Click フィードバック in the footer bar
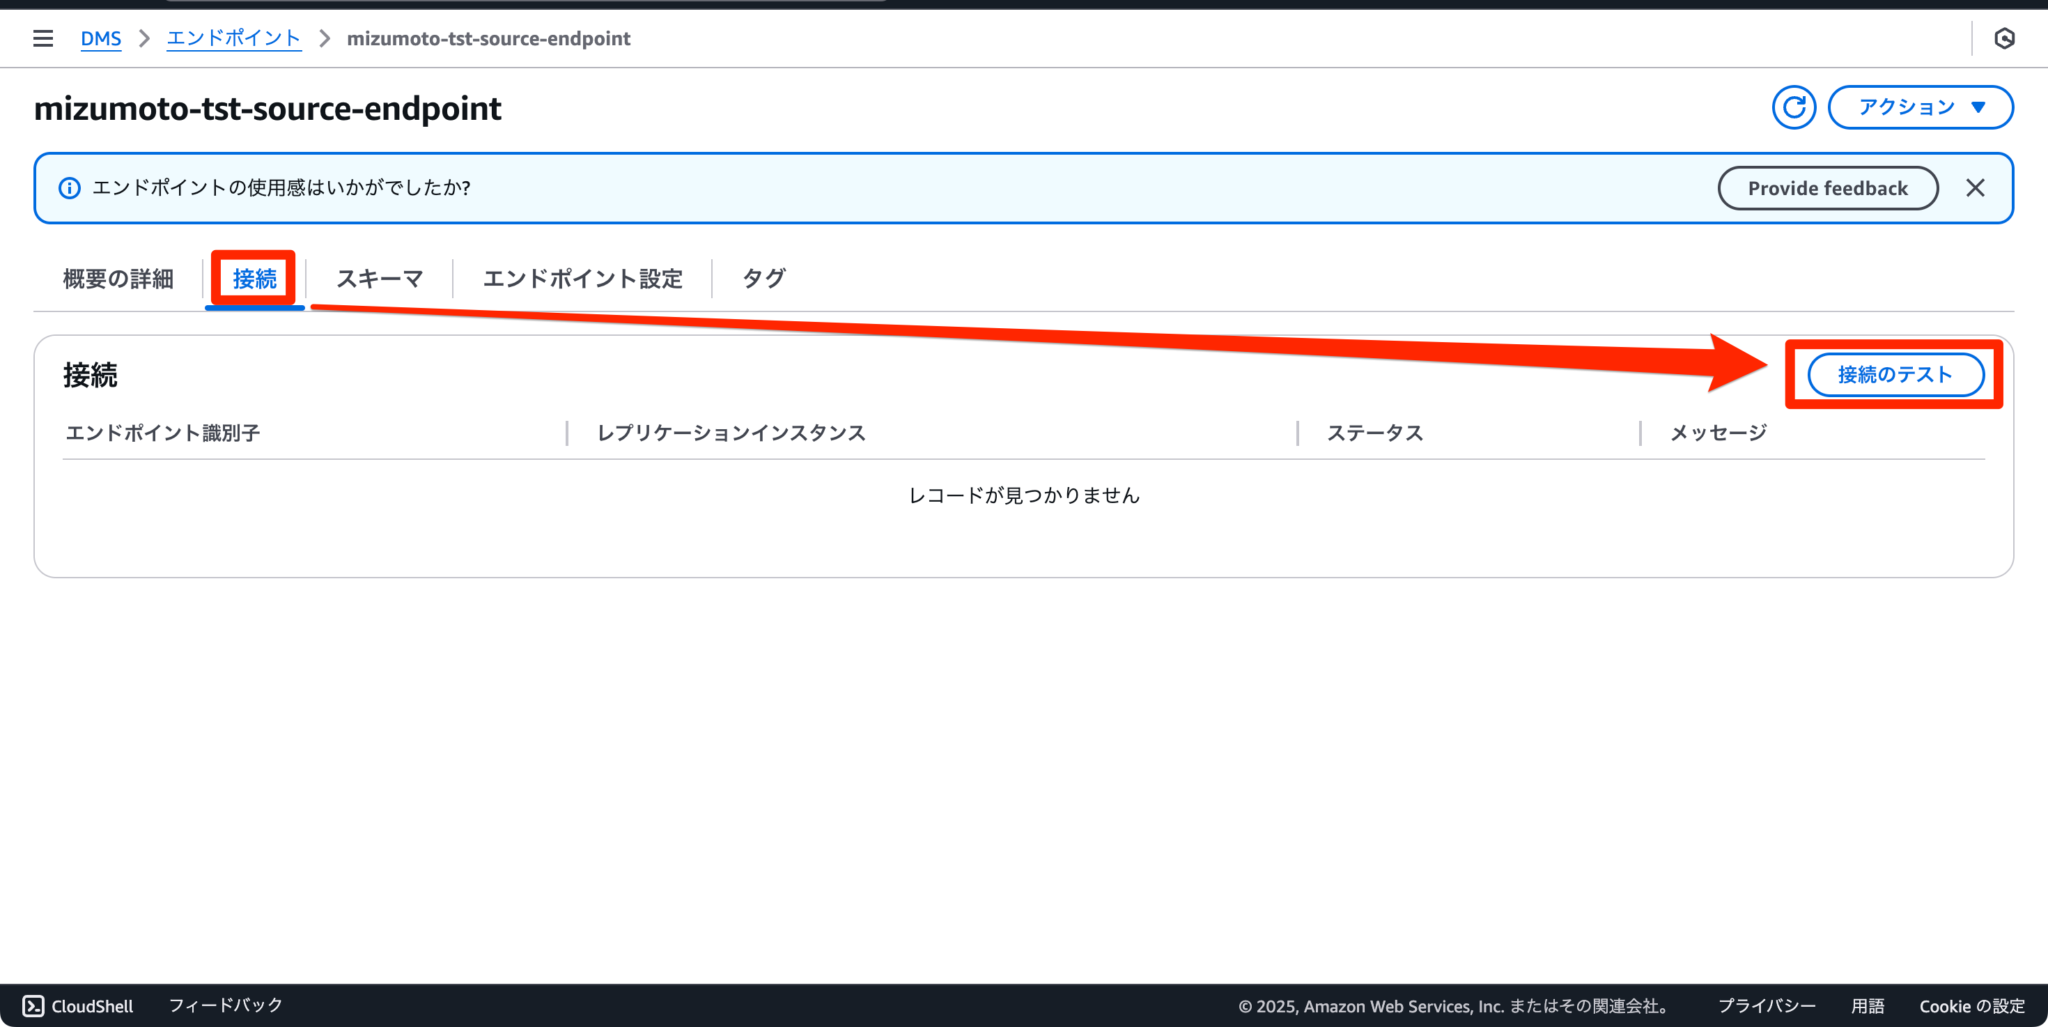Viewport: 2048px width, 1027px height. [225, 1006]
